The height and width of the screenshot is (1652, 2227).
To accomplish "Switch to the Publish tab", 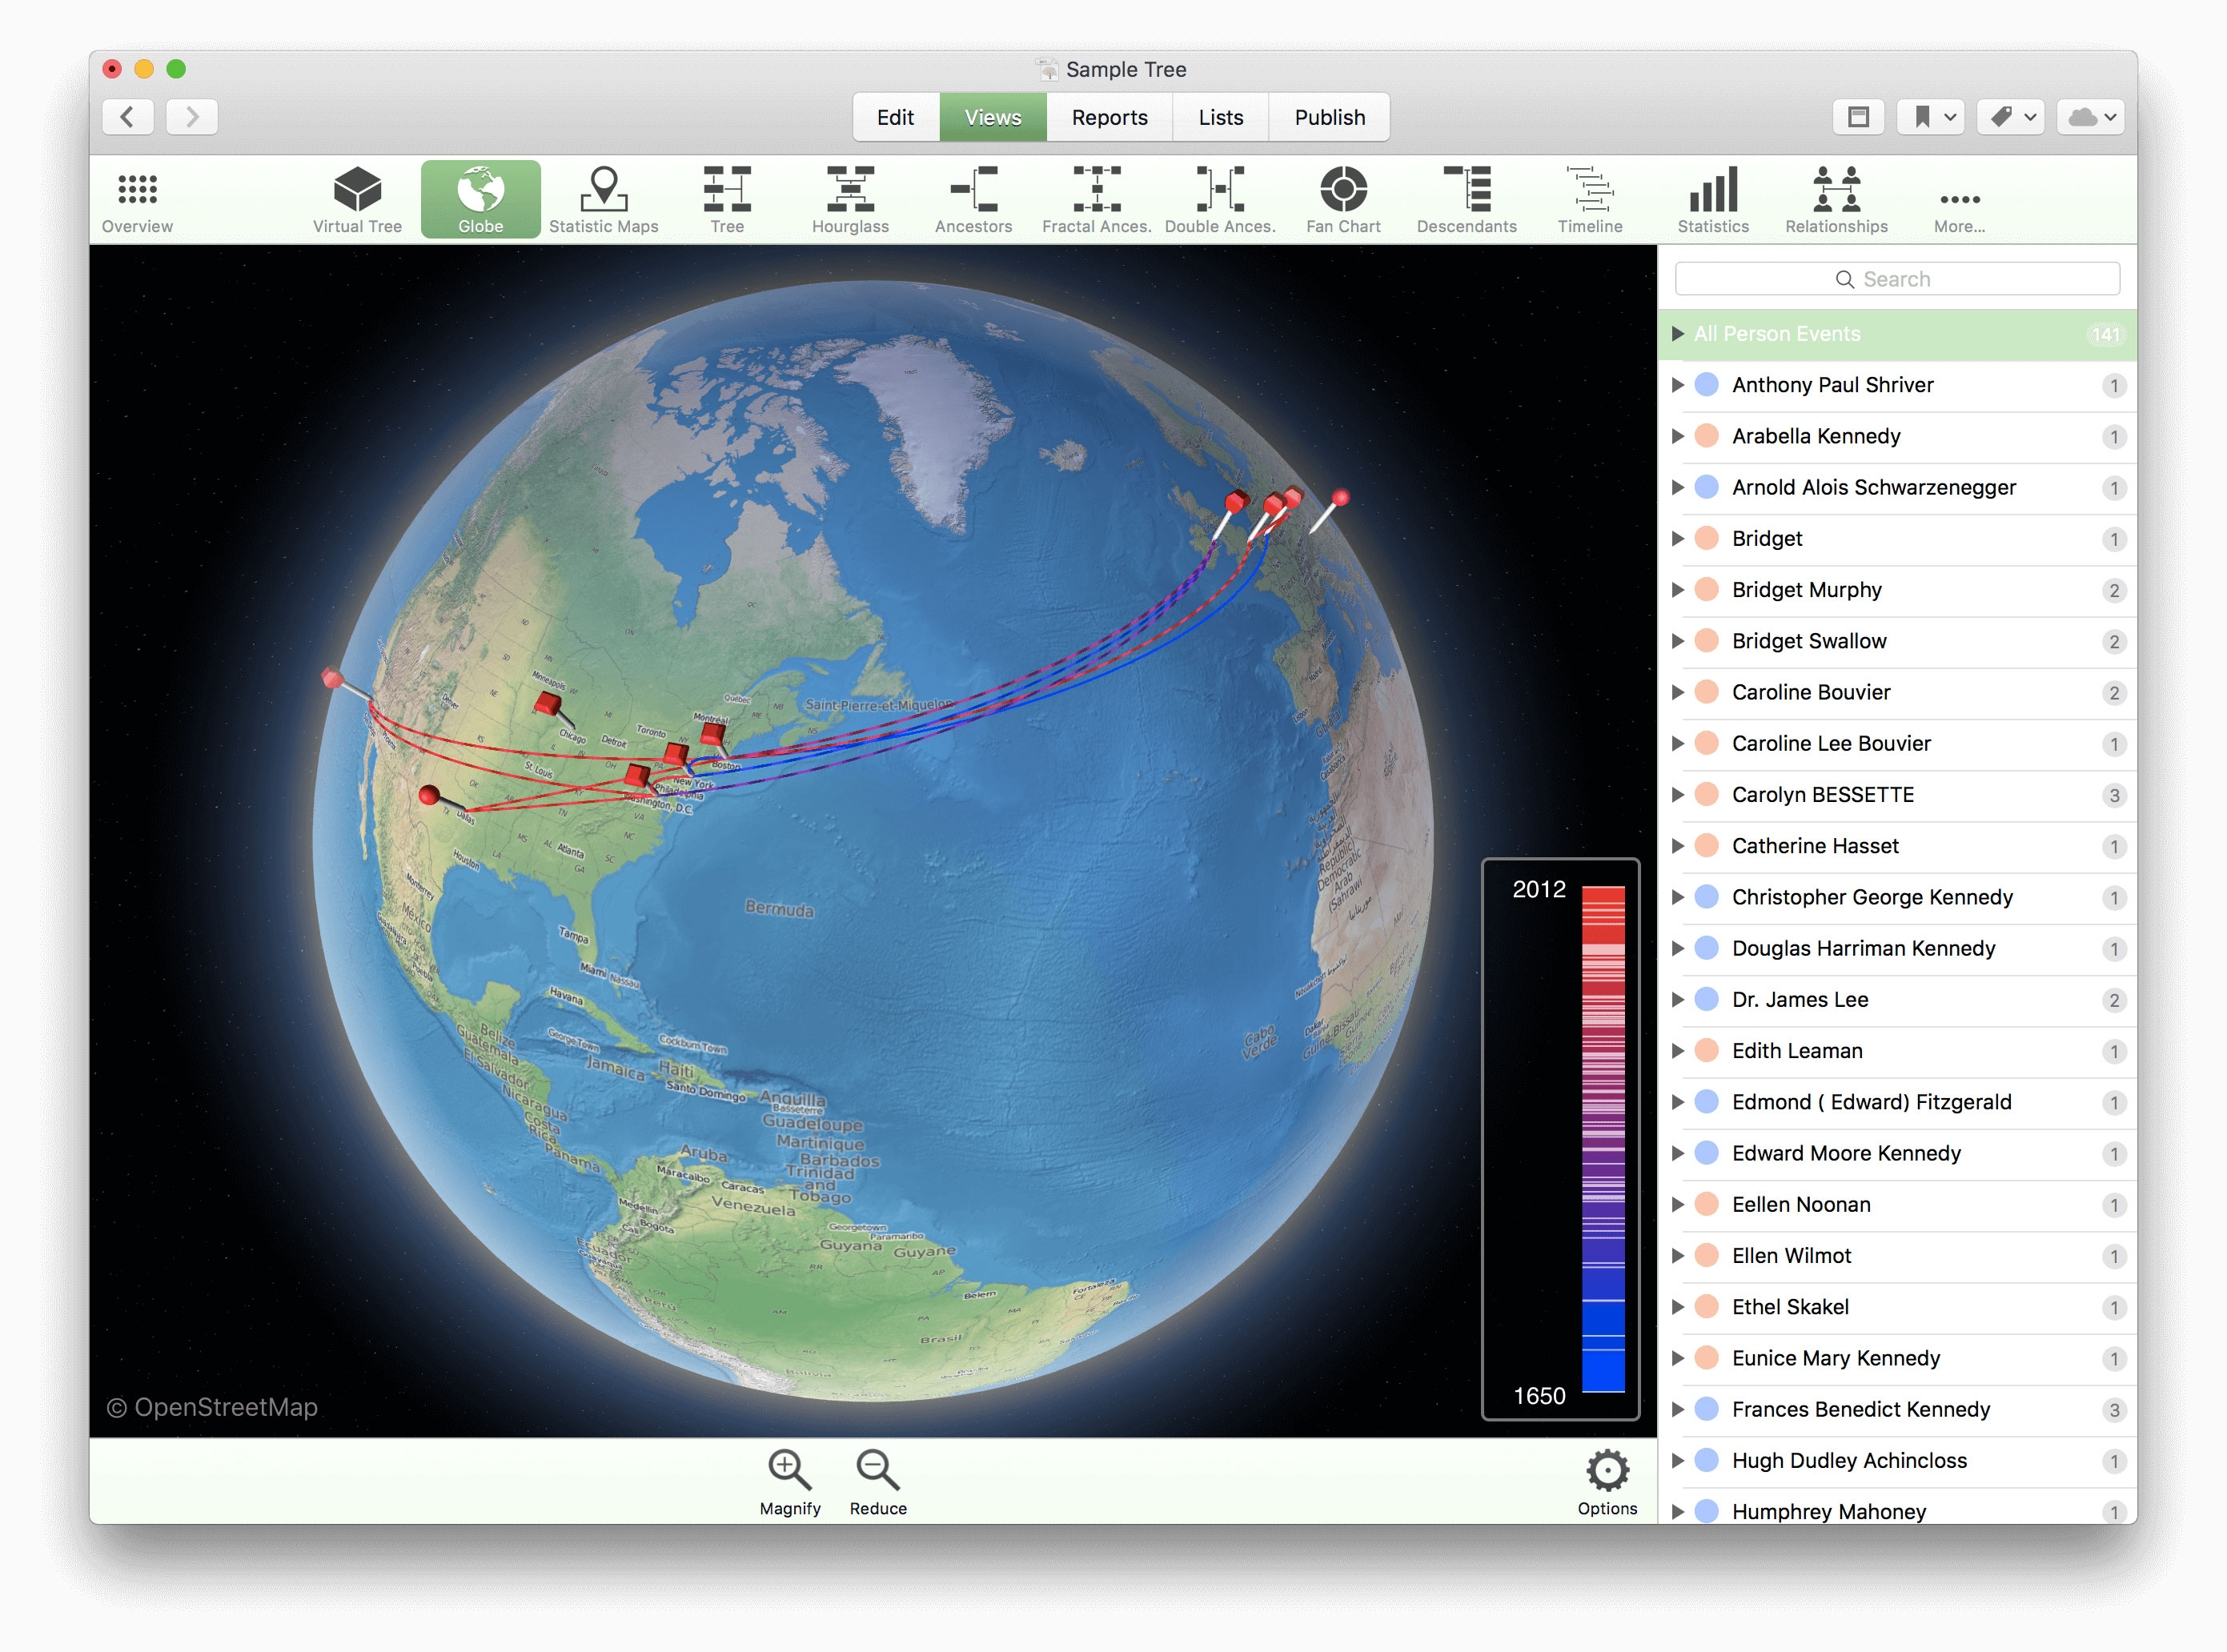I will [x=1328, y=117].
